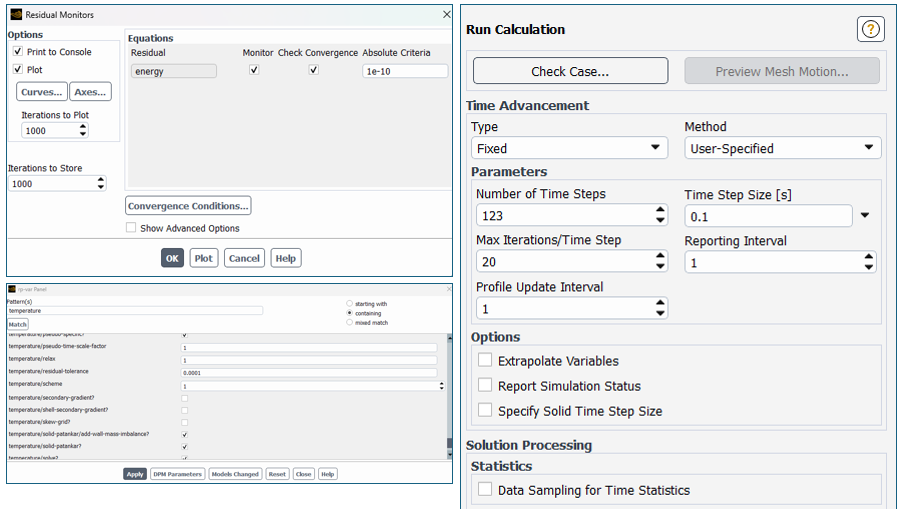Enable Data Sampling for Time Statistics
This screenshot has width=899, height=509.
click(x=485, y=489)
